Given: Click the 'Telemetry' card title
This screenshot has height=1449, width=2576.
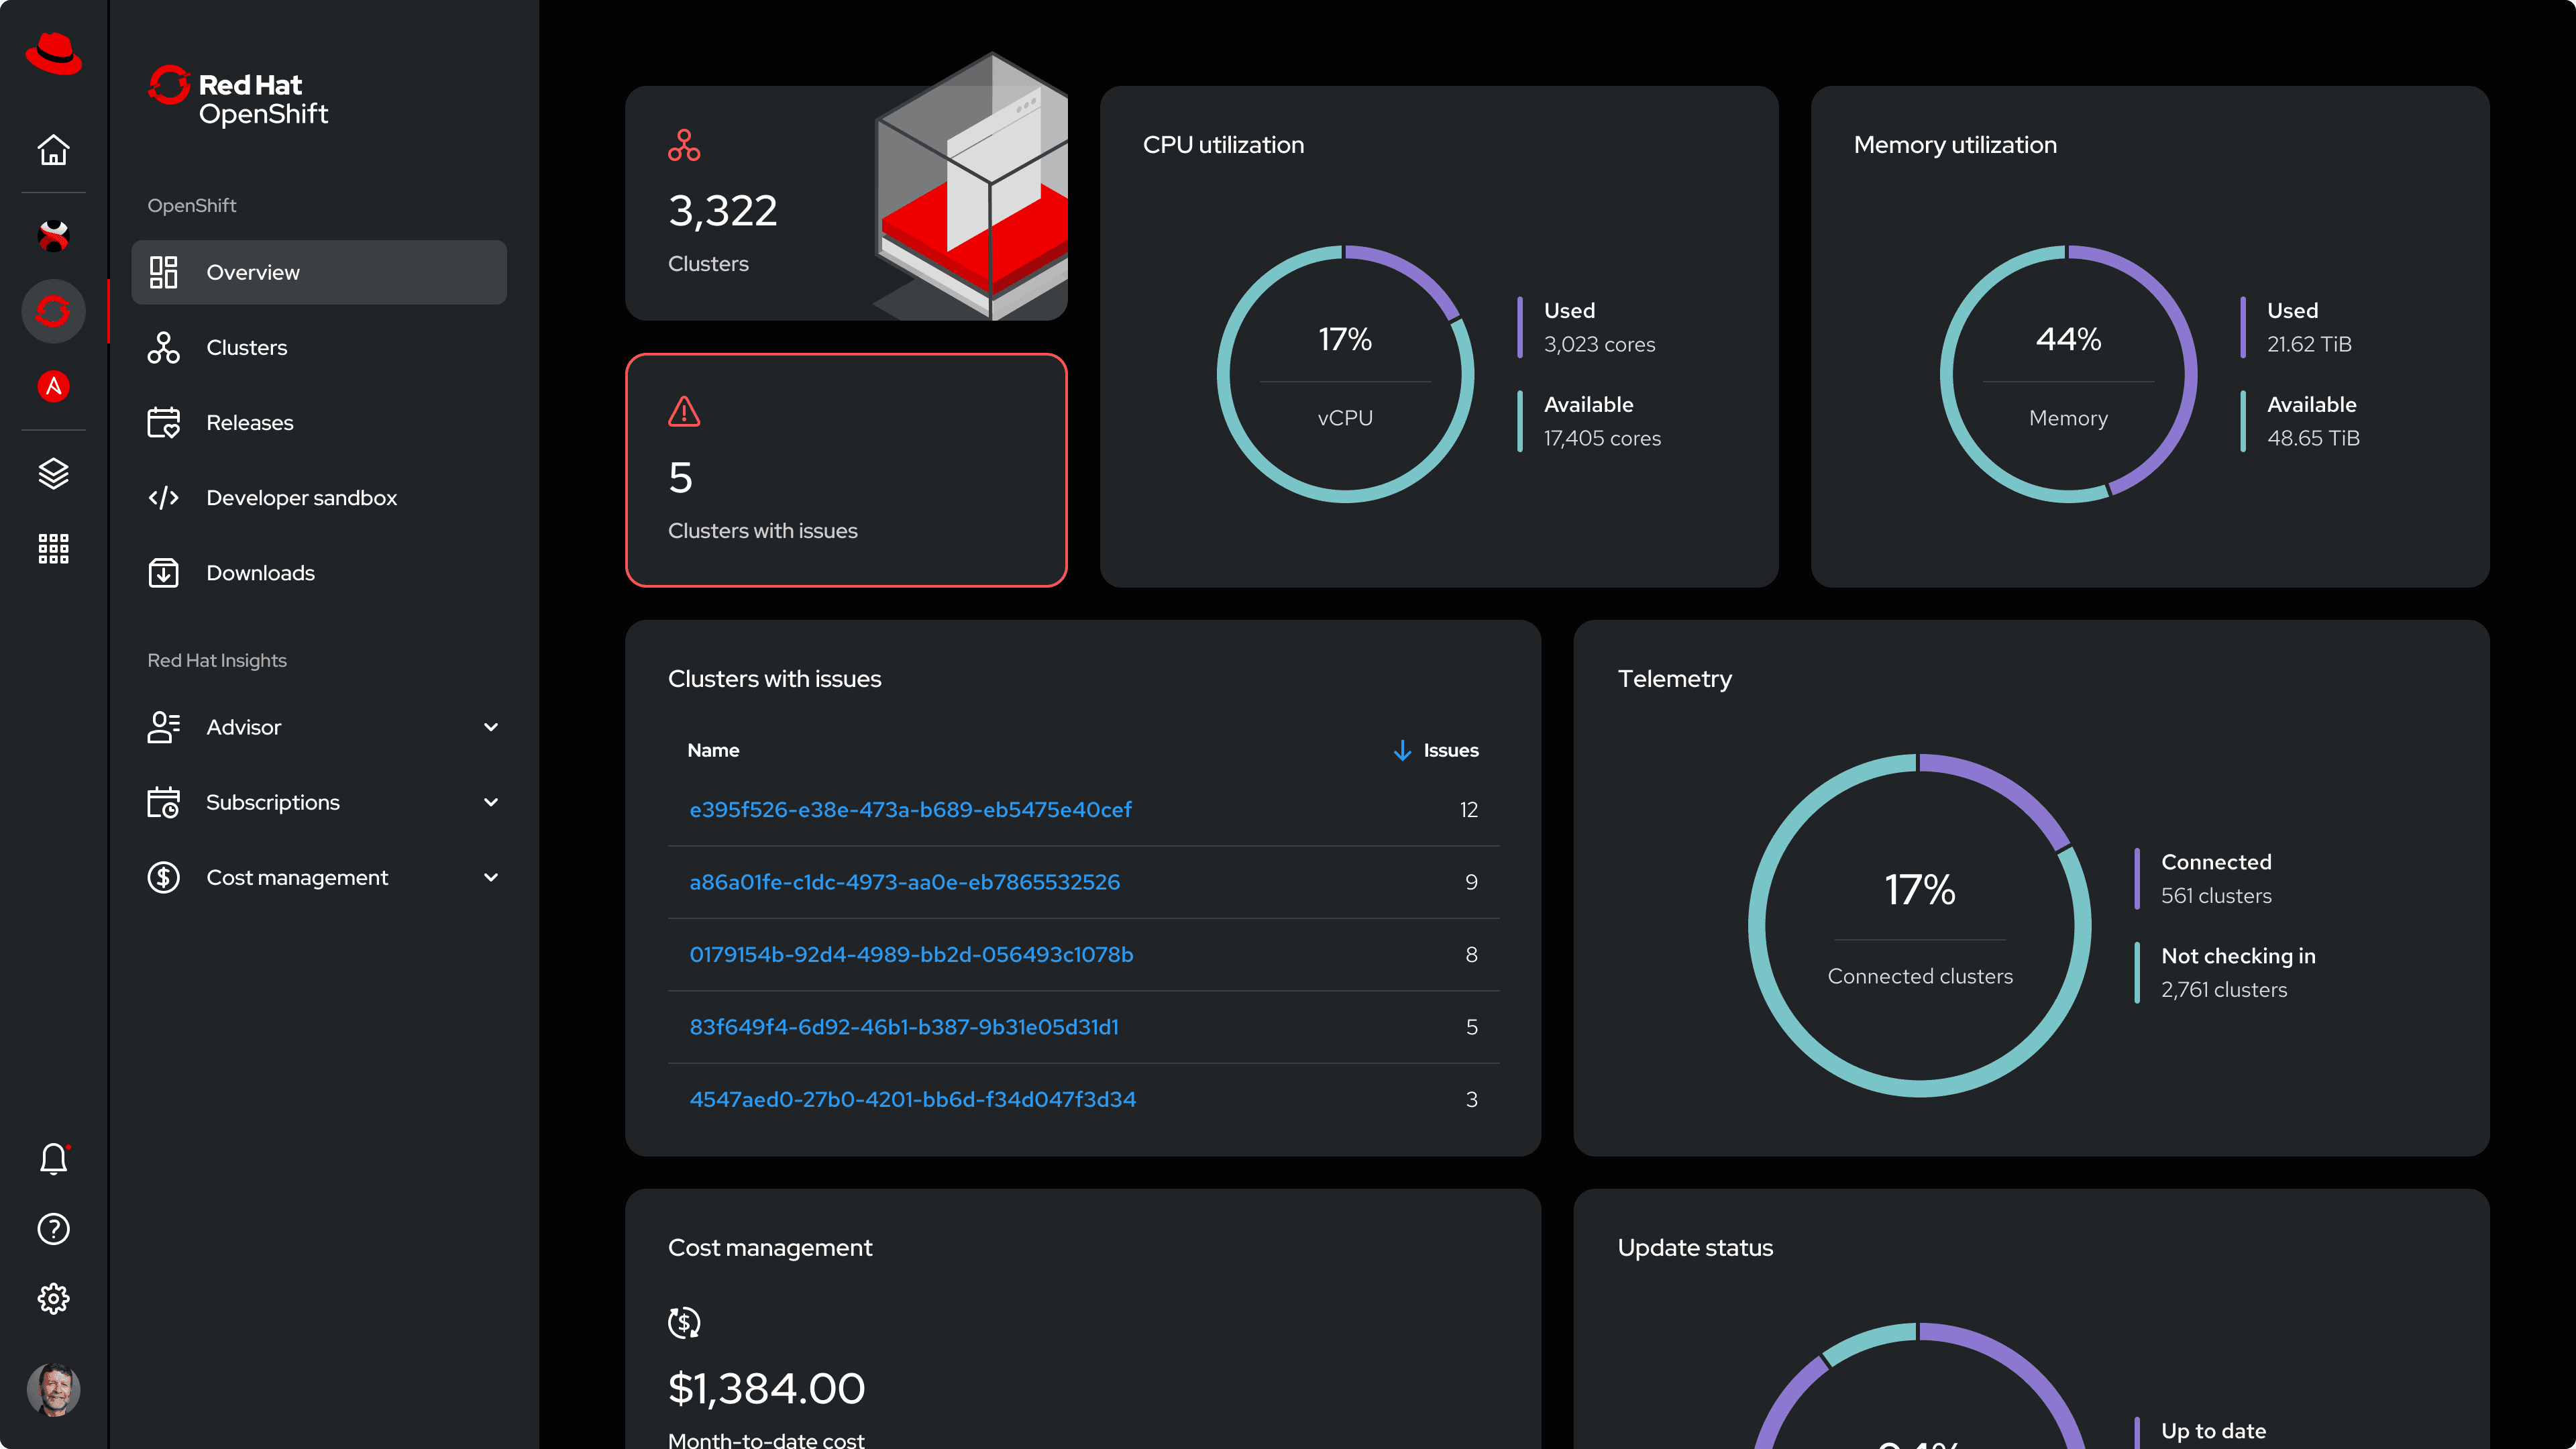Looking at the screenshot, I should click(x=1674, y=679).
